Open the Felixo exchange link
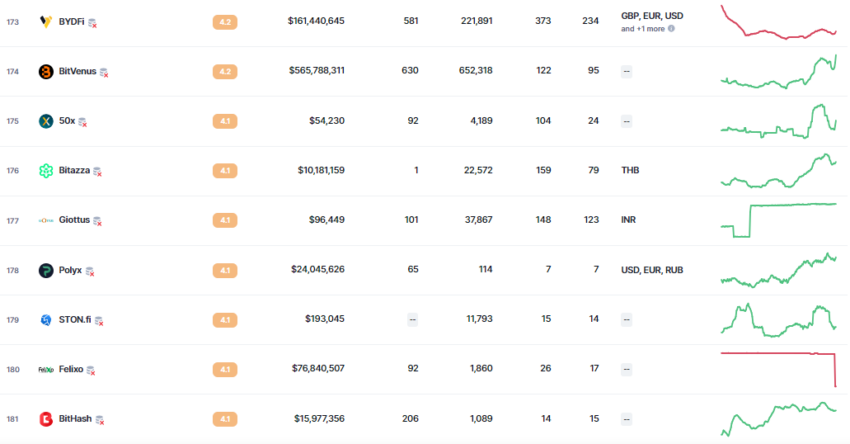This screenshot has height=444, width=850. point(71,369)
